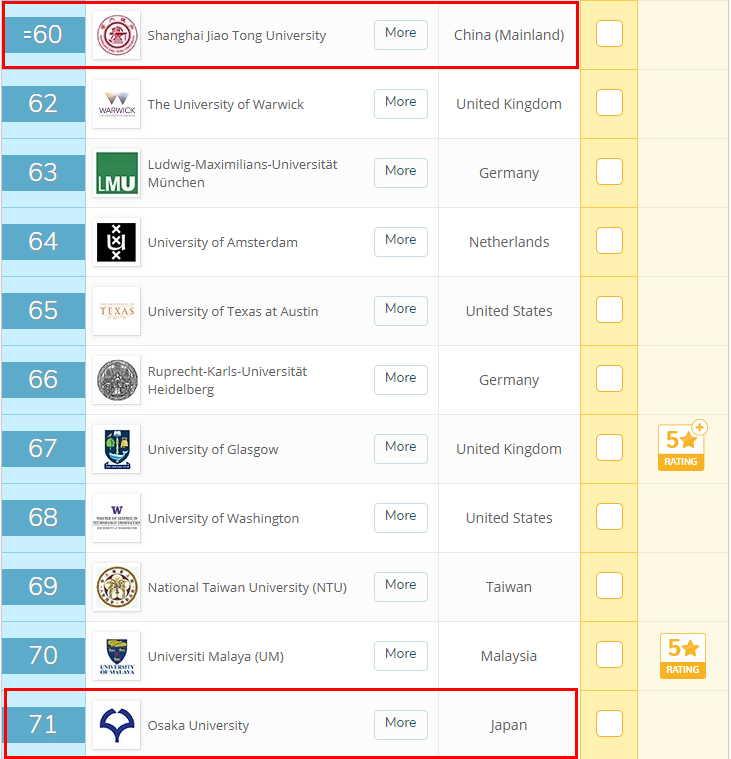Click More next to Osaka University
Image resolution: width=731 pixels, height=759 pixels.
pos(401,725)
